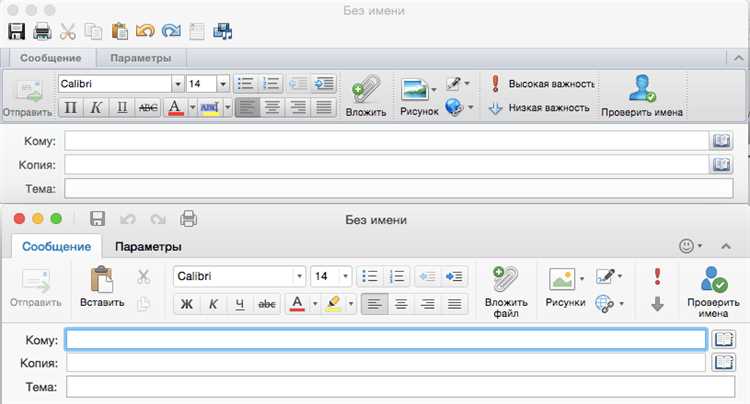Click Рисунки picture icon in lower window

pyautogui.click(x=562, y=279)
